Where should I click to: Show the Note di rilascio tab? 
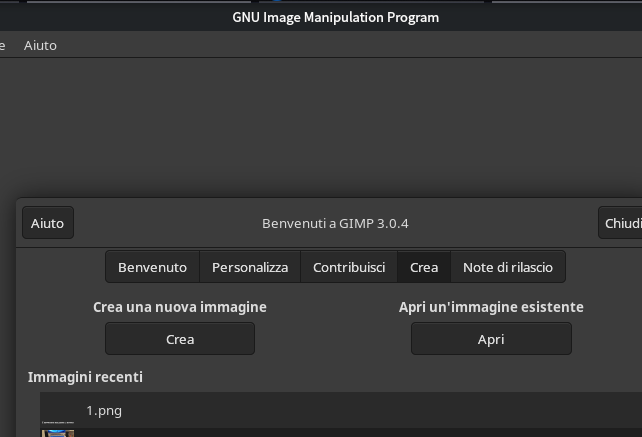(x=507, y=267)
